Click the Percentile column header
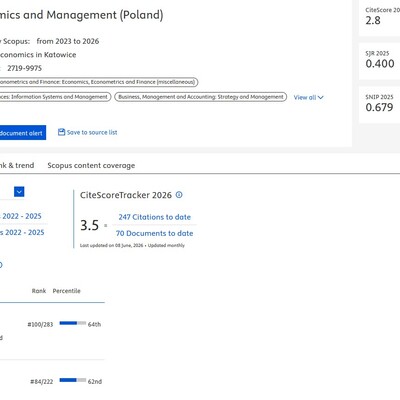This screenshot has width=400, height=400. [66, 291]
